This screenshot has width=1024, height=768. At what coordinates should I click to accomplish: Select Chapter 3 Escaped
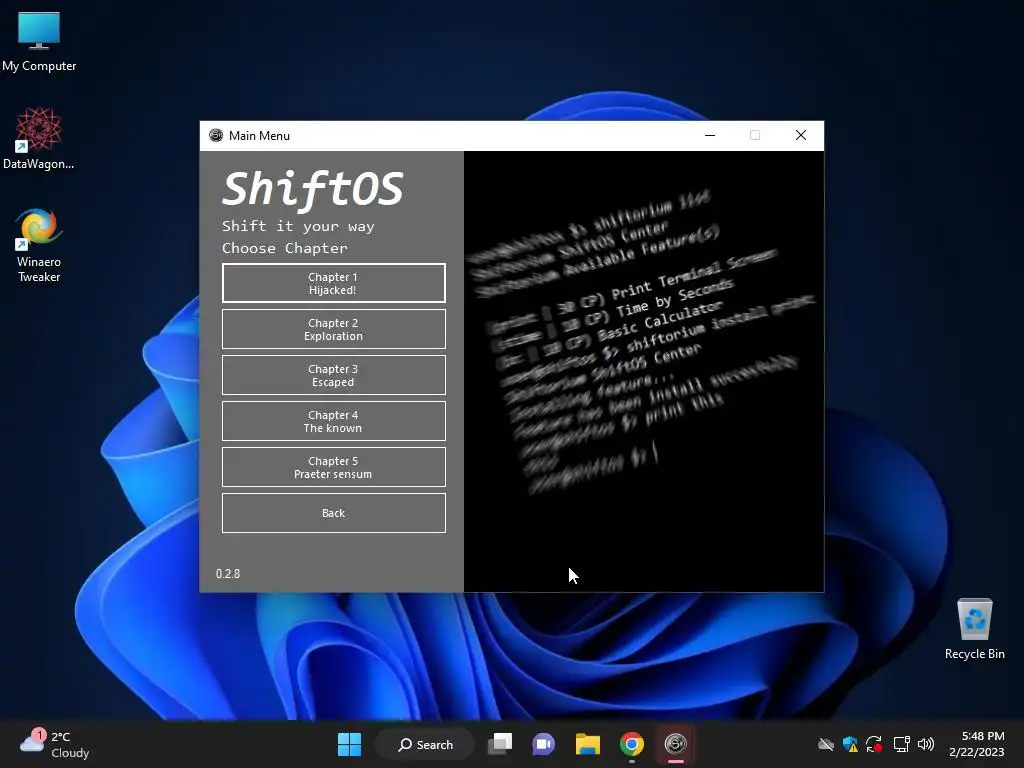click(334, 375)
